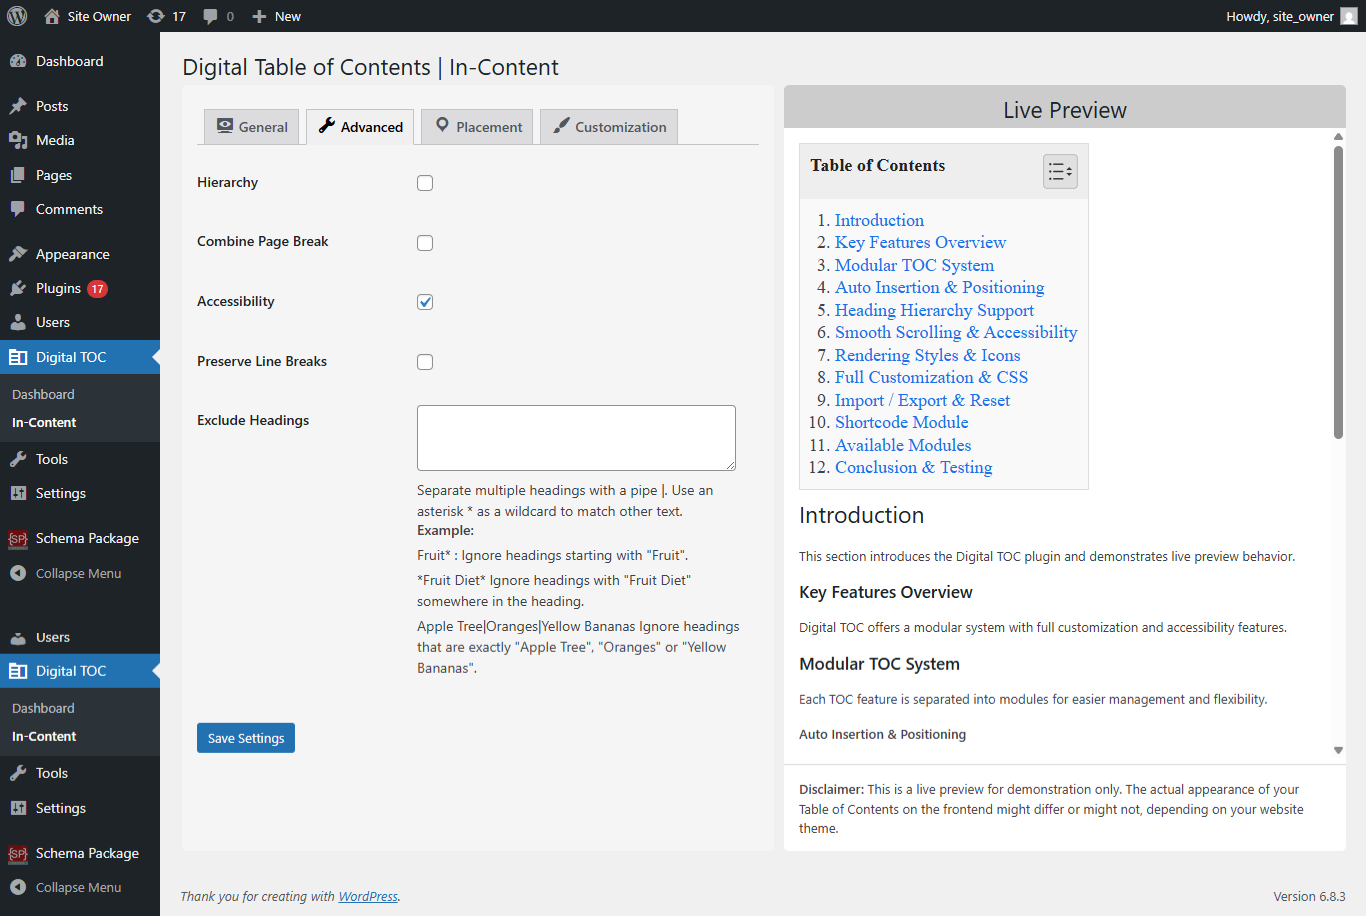Click the comments bubble icon in admin bar

[210, 16]
